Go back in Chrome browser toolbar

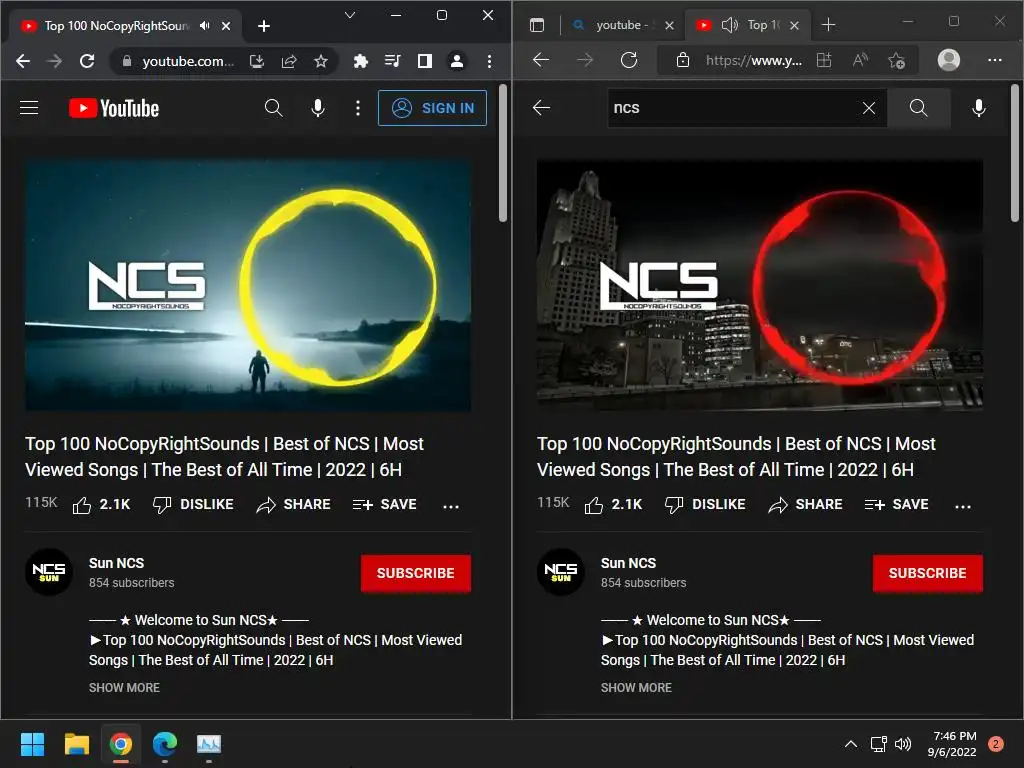point(23,61)
